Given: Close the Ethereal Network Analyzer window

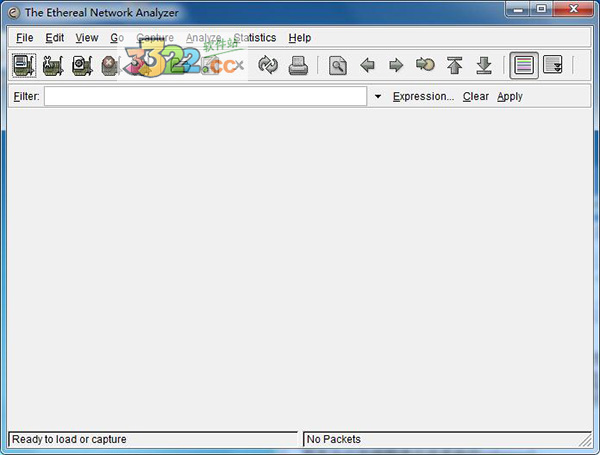Looking at the screenshot, I should (x=573, y=9).
